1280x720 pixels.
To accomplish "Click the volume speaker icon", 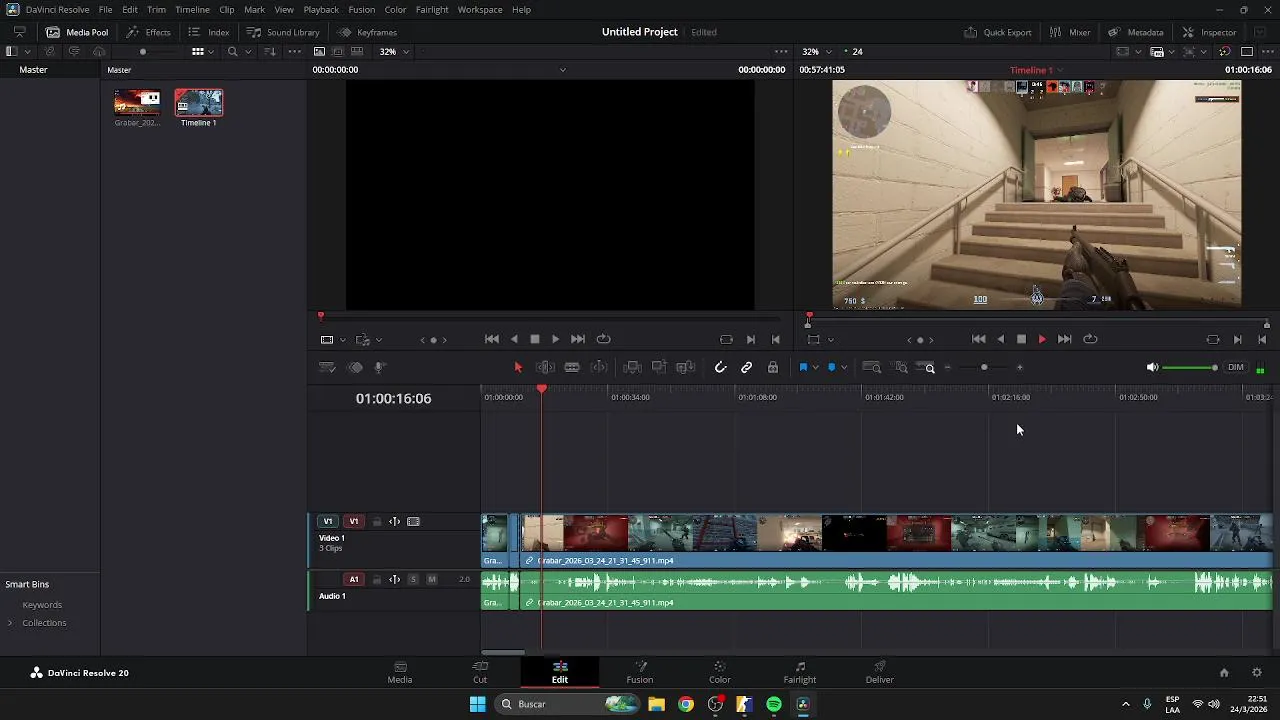I will [x=1152, y=368].
